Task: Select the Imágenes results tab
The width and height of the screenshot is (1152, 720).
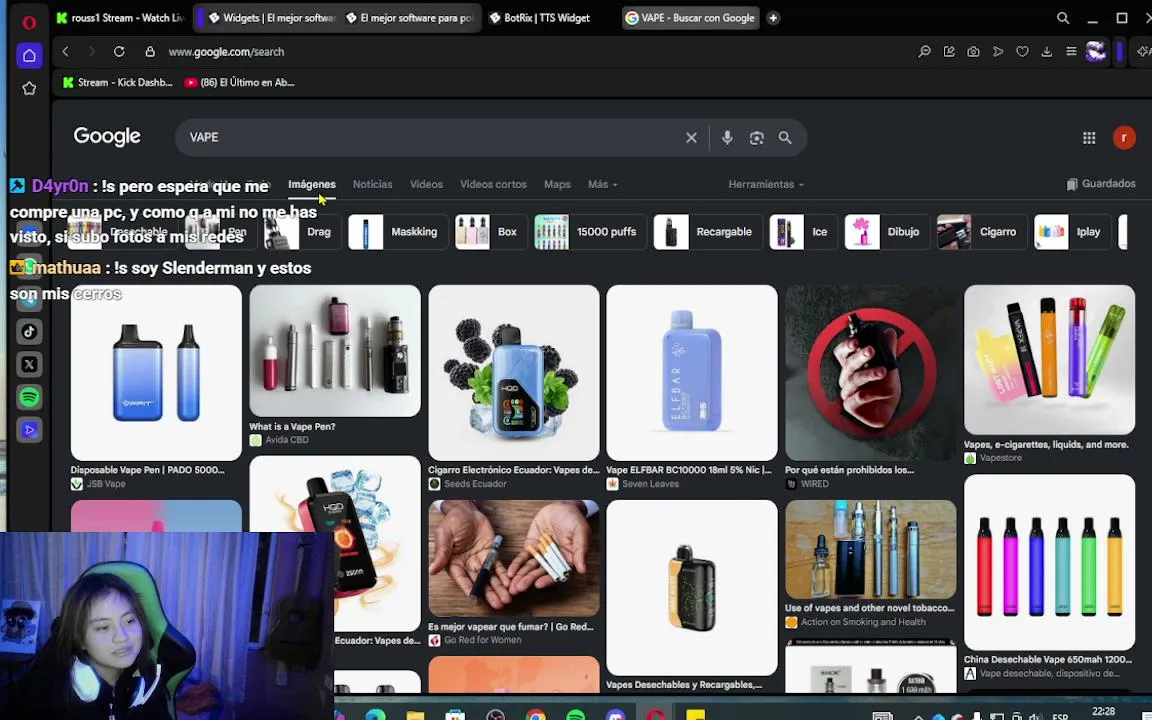Action: (x=312, y=184)
